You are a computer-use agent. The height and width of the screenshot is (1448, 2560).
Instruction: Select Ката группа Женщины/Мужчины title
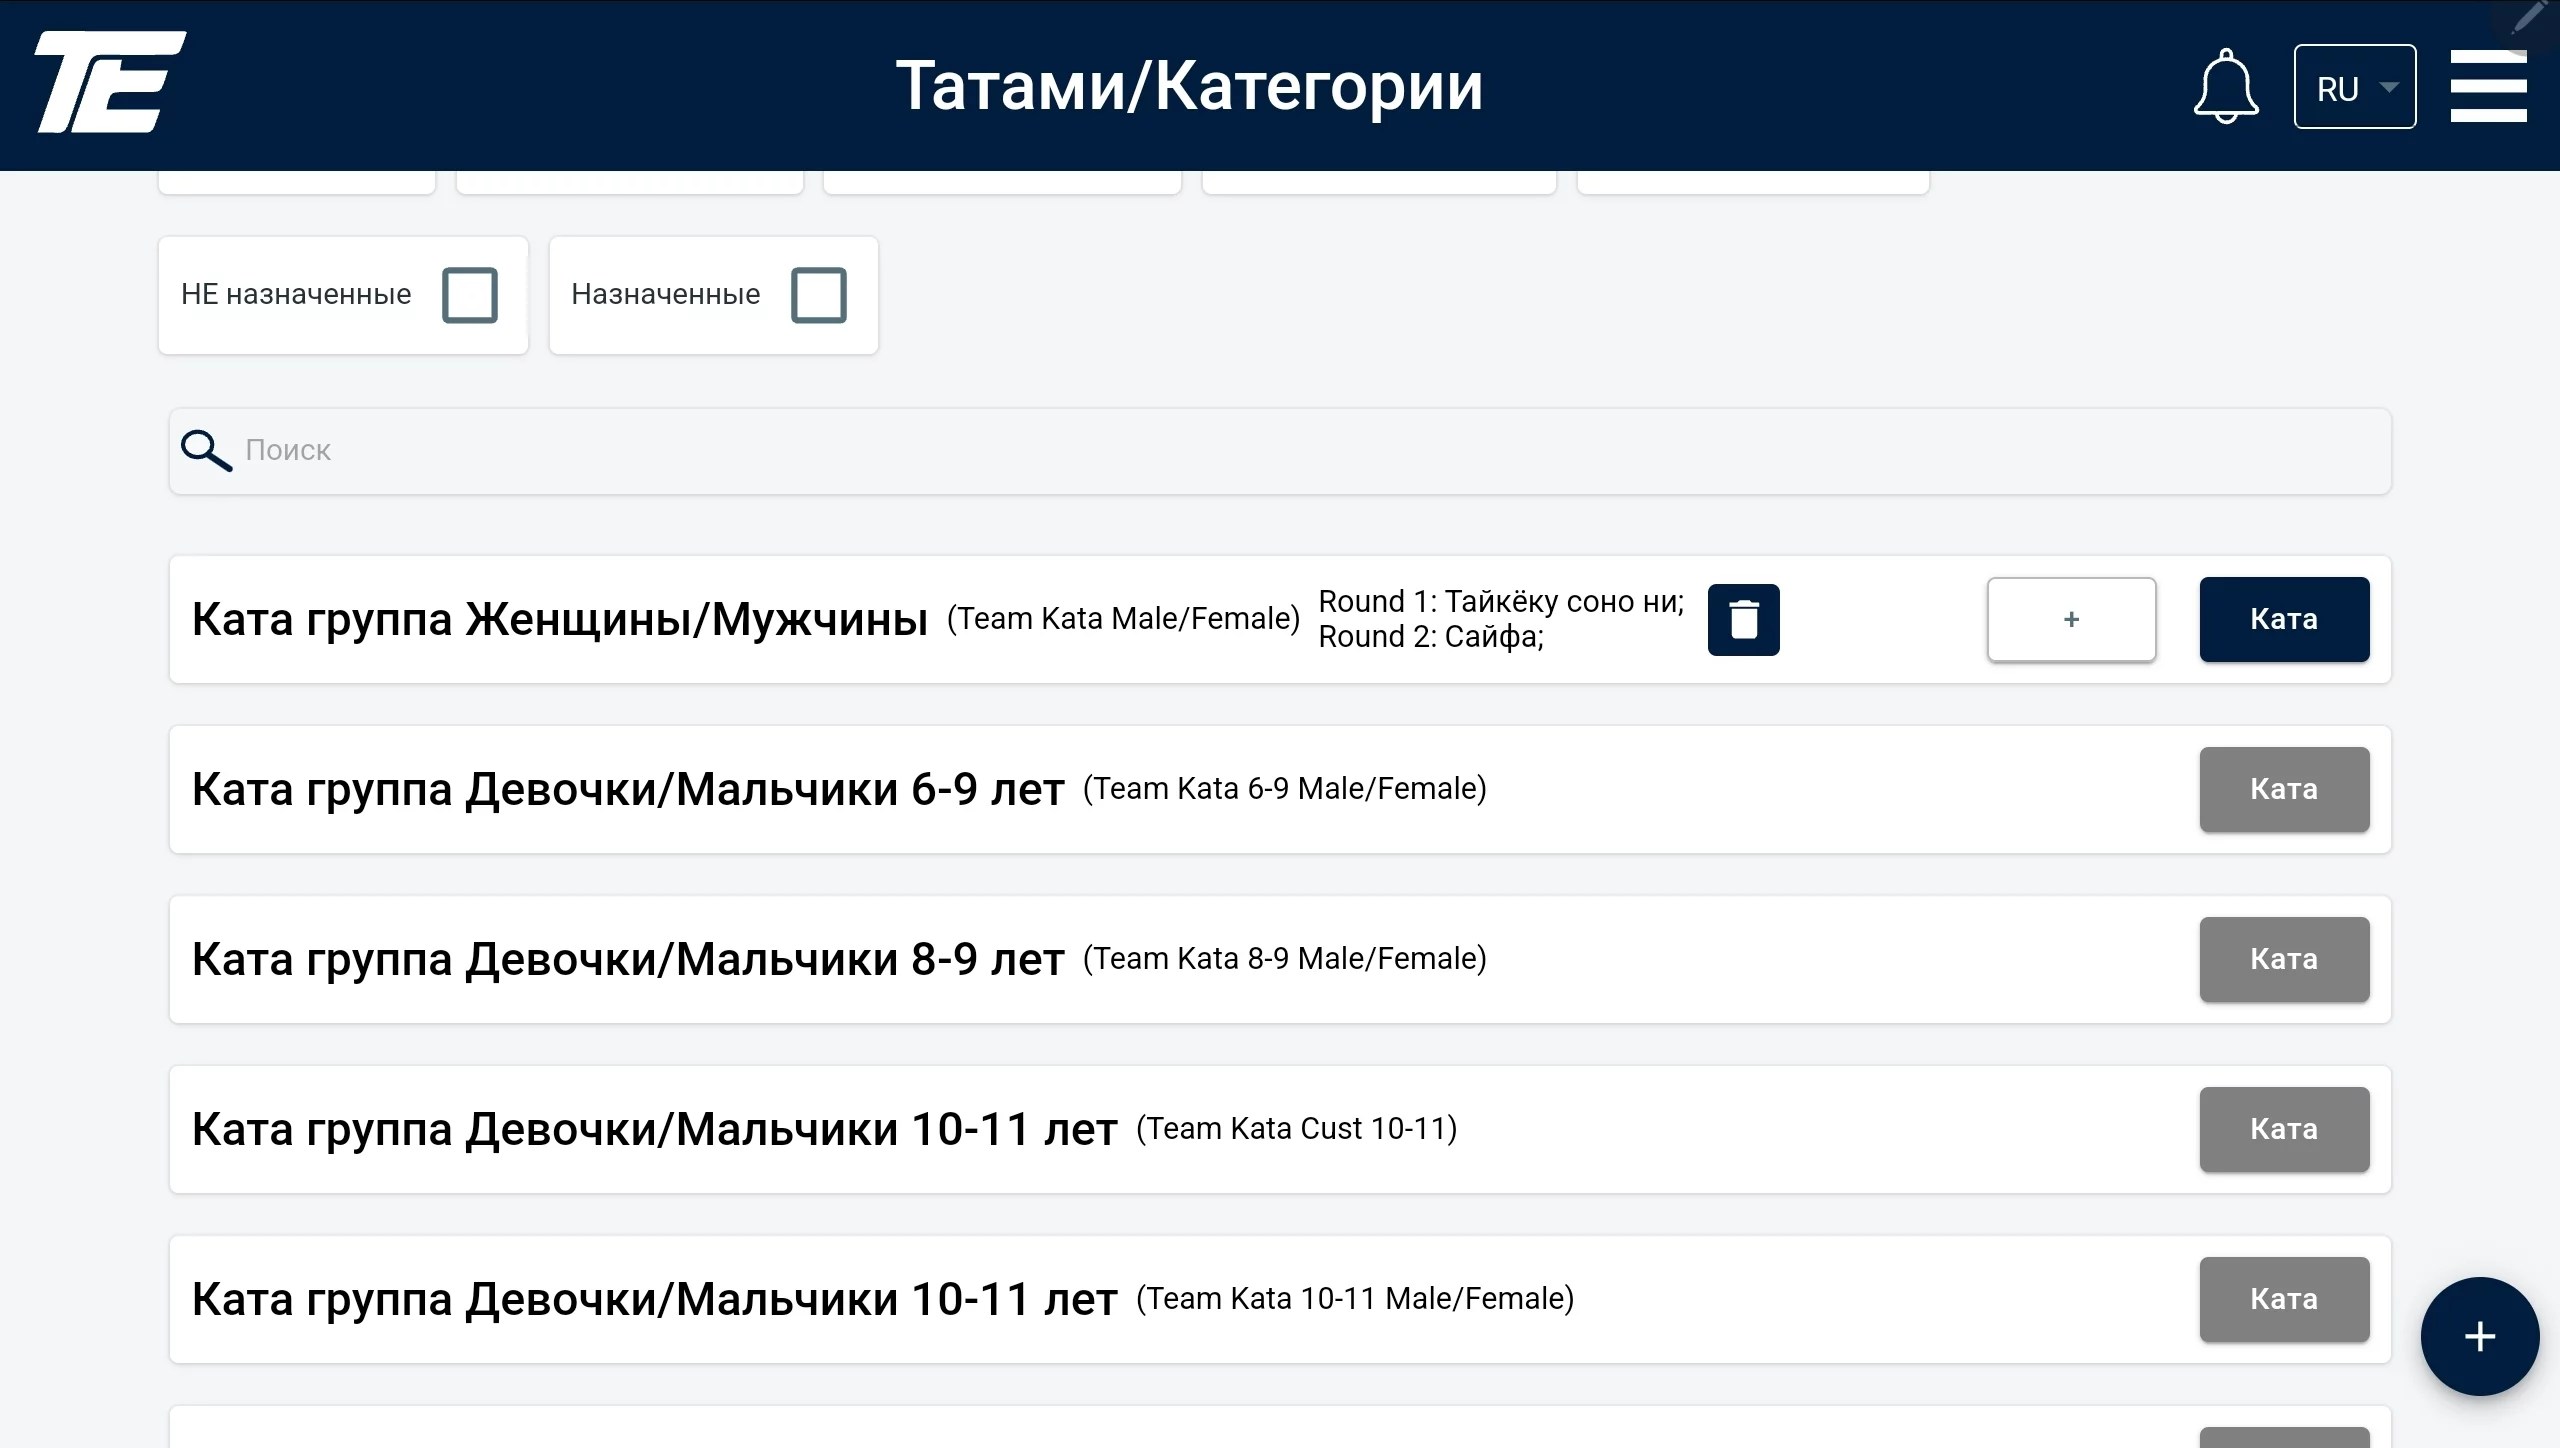[560, 619]
